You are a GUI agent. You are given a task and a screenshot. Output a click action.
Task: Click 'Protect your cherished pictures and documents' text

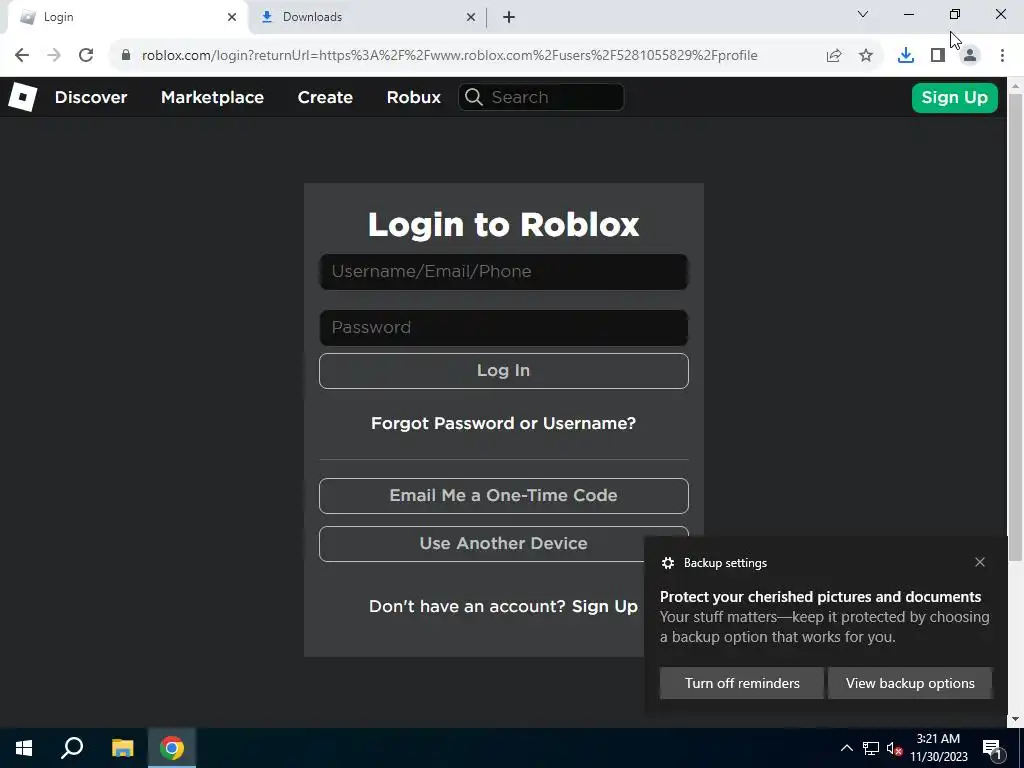(820, 597)
